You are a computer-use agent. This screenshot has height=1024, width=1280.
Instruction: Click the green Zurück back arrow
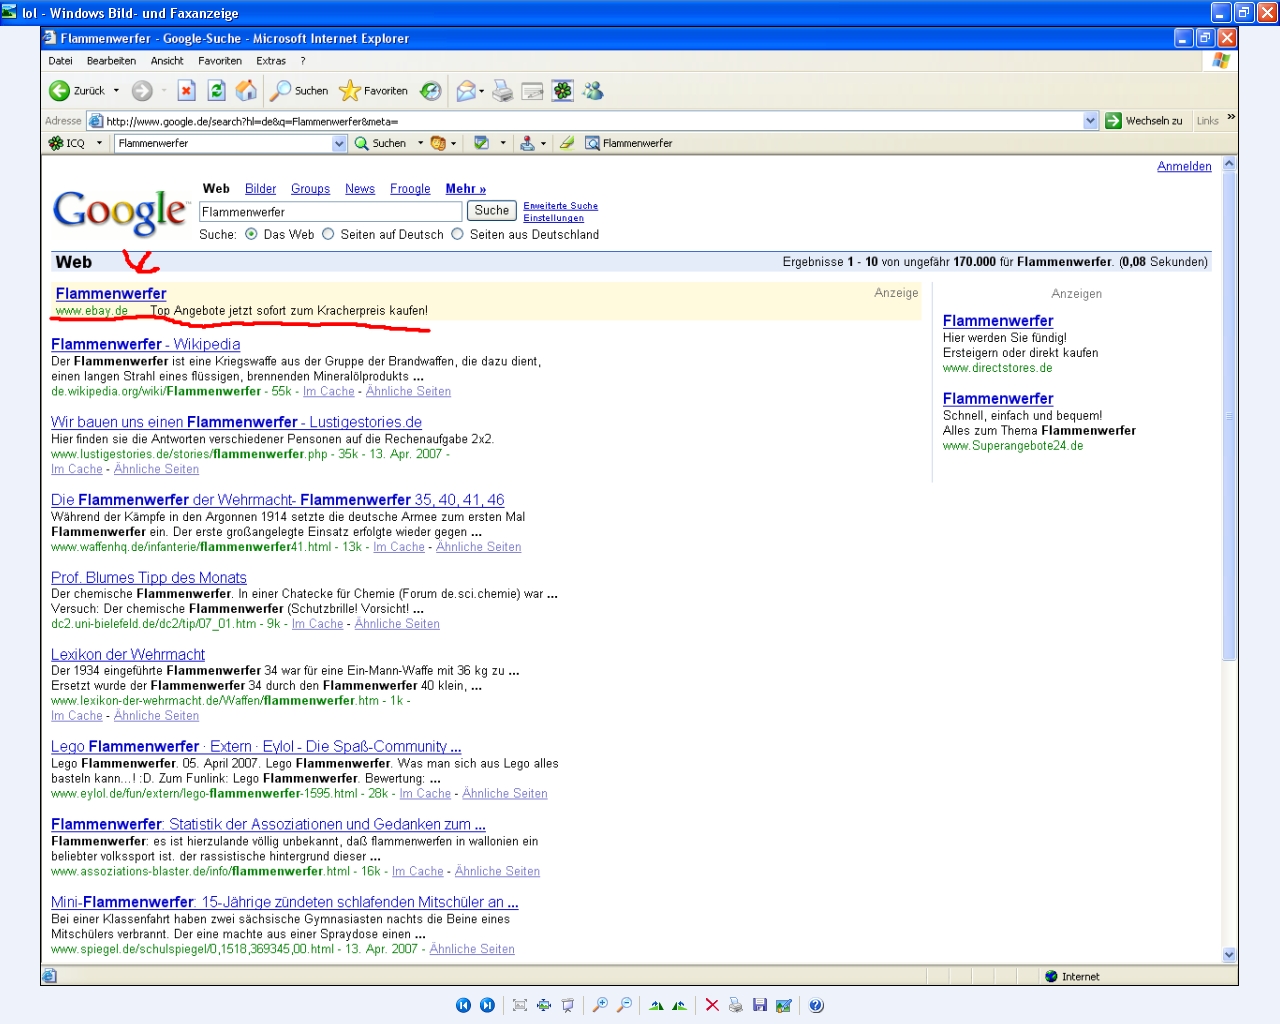[60, 91]
